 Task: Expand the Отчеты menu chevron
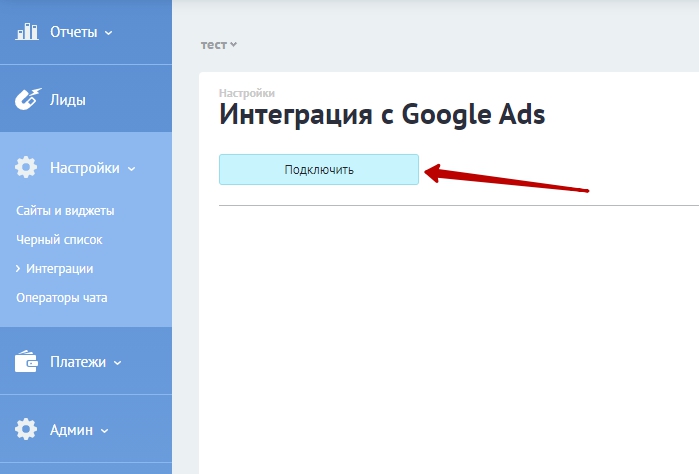point(108,33)
